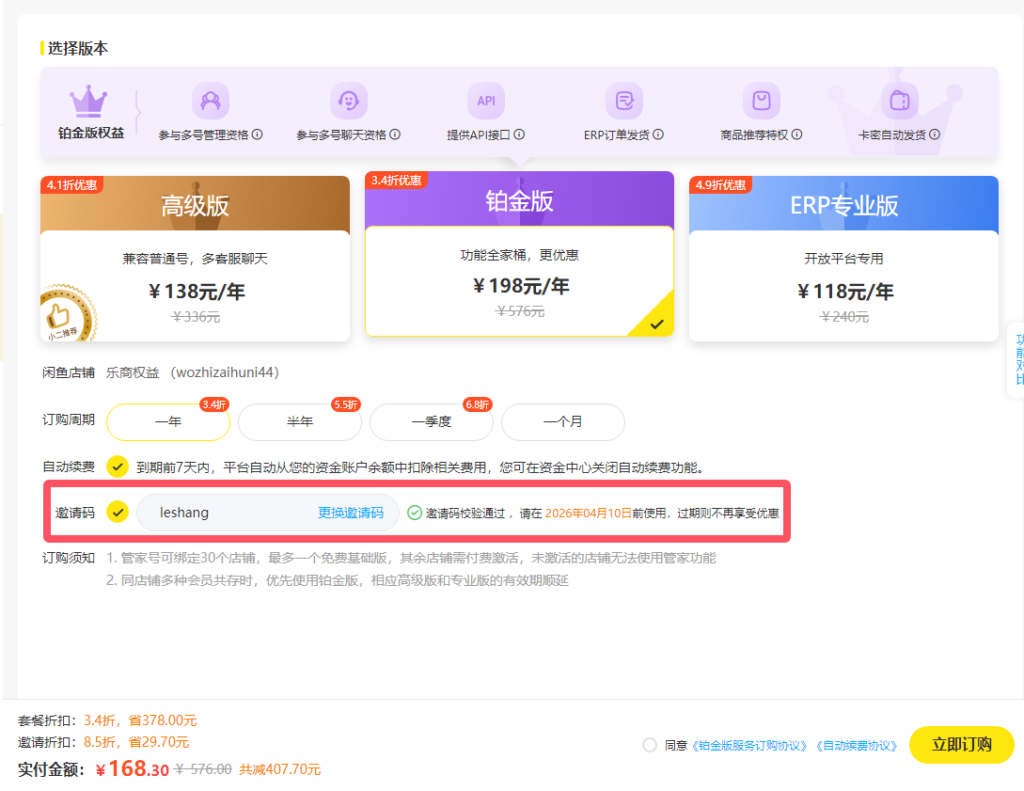
Task: Click the 铂金版权益 crown icon
Action: [x=91, y=100]
